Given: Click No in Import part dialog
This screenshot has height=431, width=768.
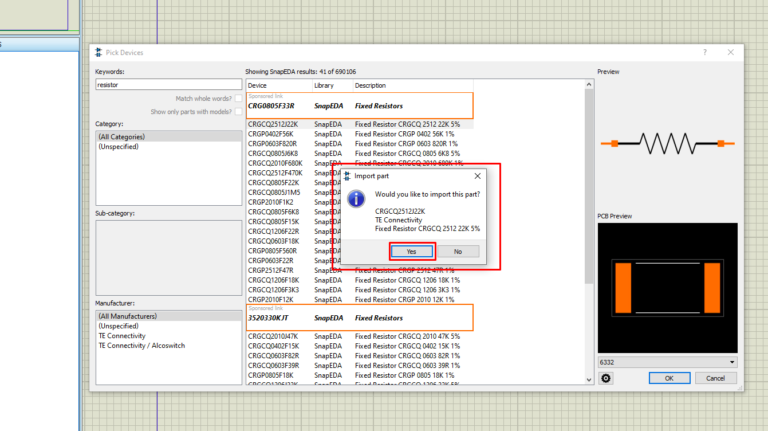Looking at the screenshot, I should 457,251.
